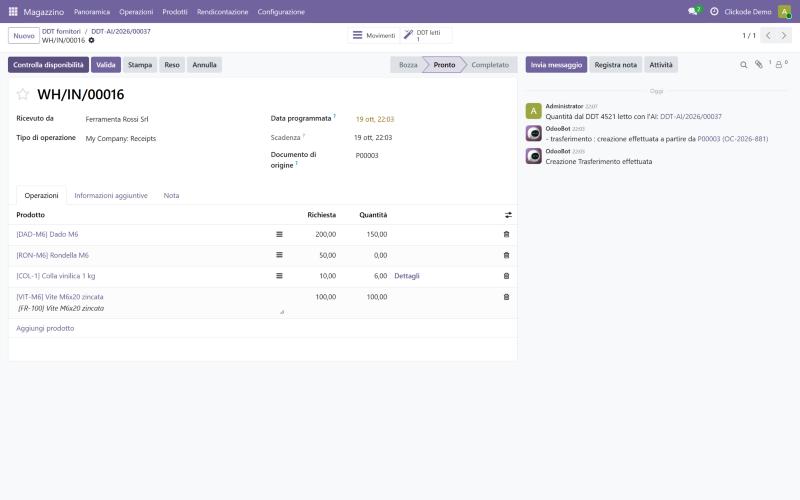Delete the Dado M6 line
This screenshot has width=800, height=500.
pyautogui.click(x=506, y=234)
